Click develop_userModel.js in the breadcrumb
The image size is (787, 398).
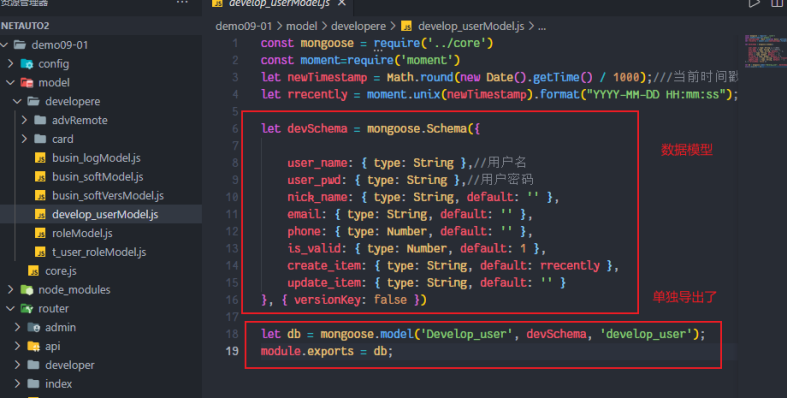471,26
